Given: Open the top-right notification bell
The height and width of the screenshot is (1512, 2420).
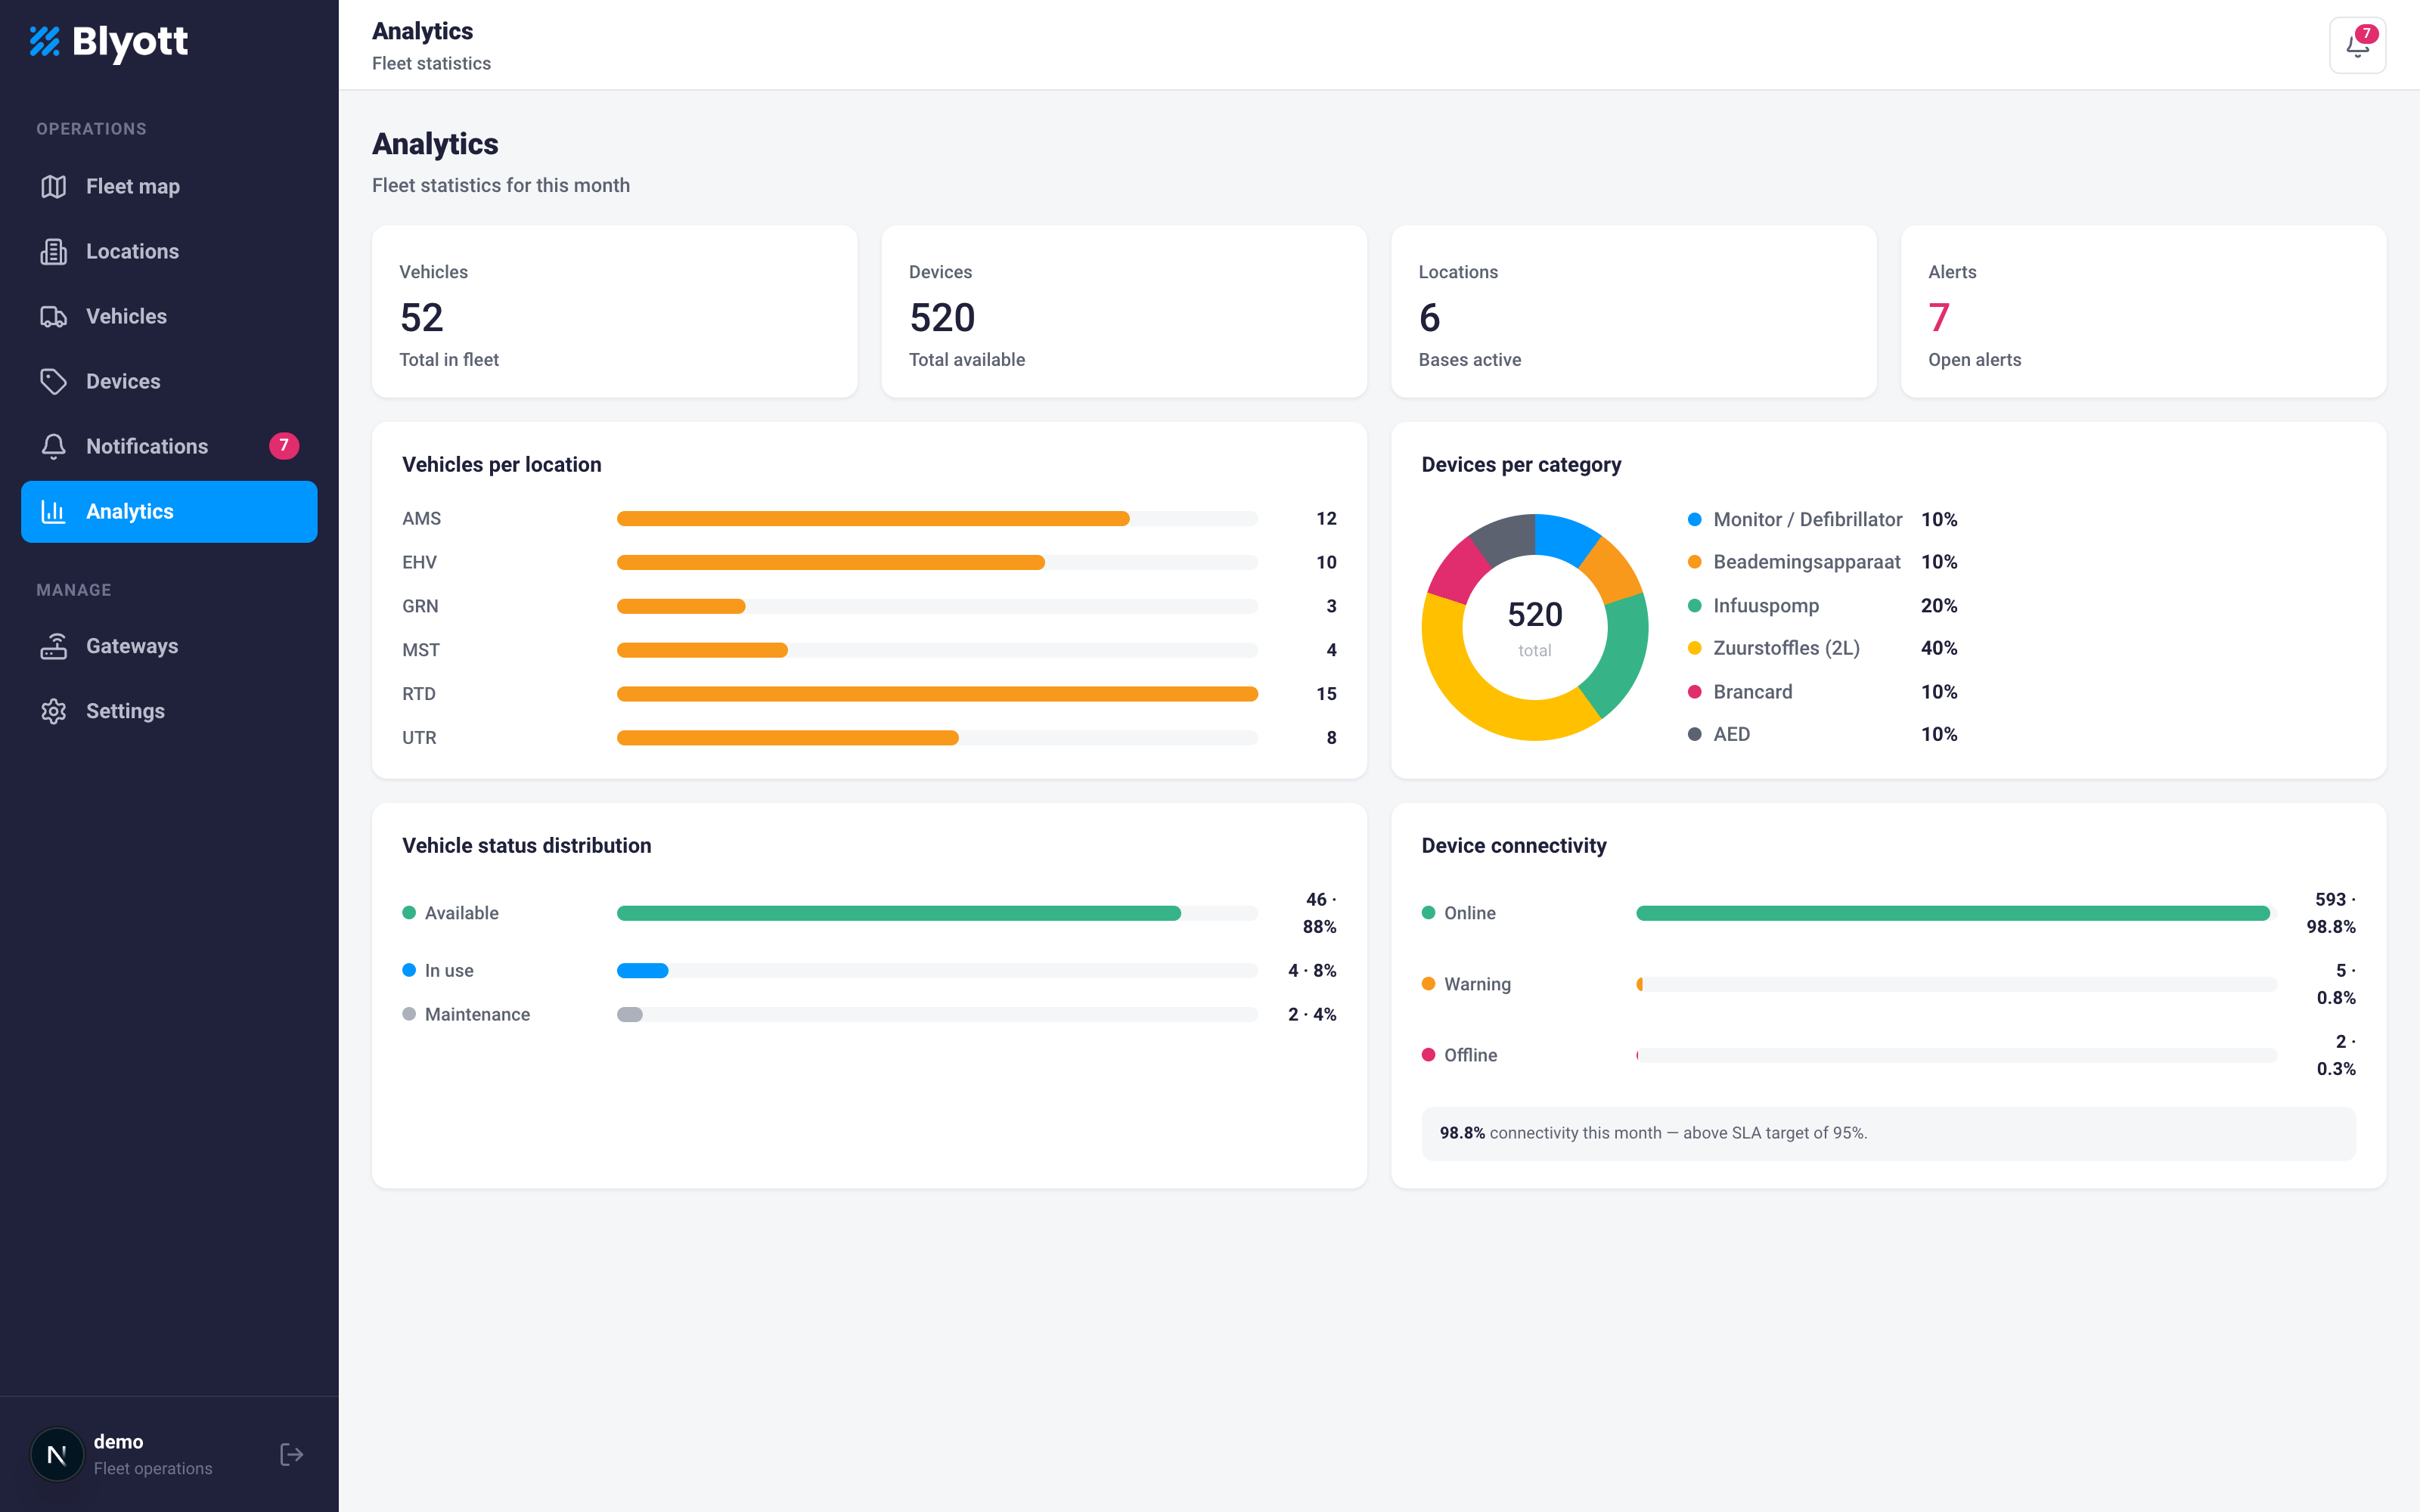Looking at the screenshot, I should [x=2357, y=45].
